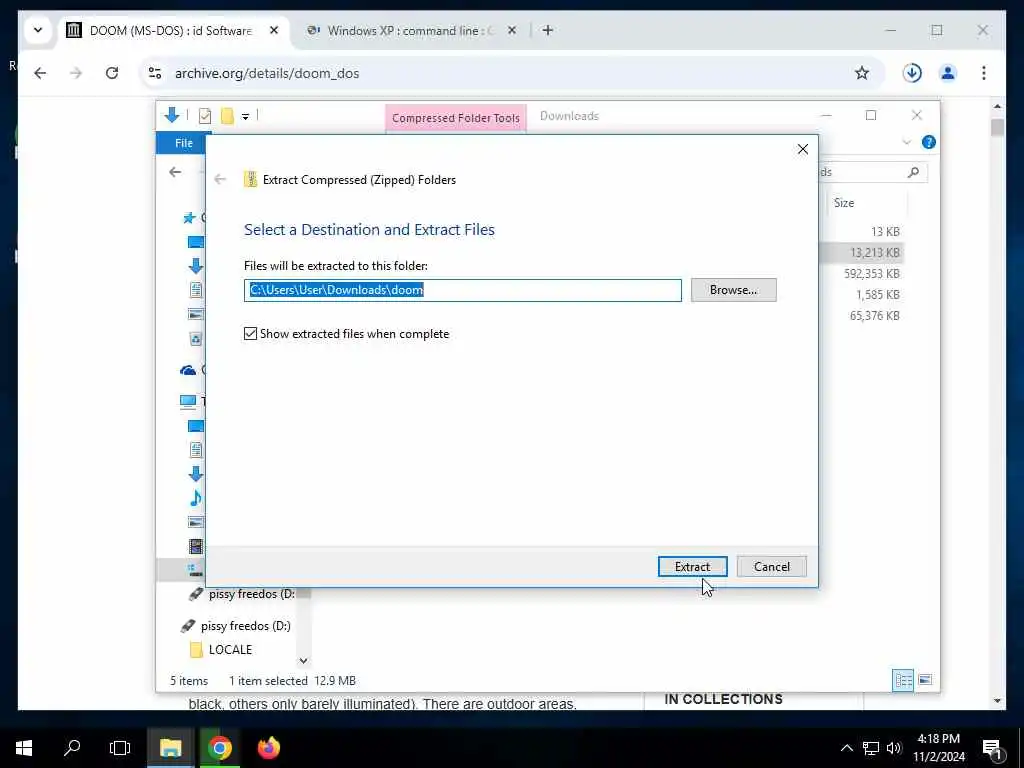
Task: Open the File menu in Explorer
Action: pos(184,143)
